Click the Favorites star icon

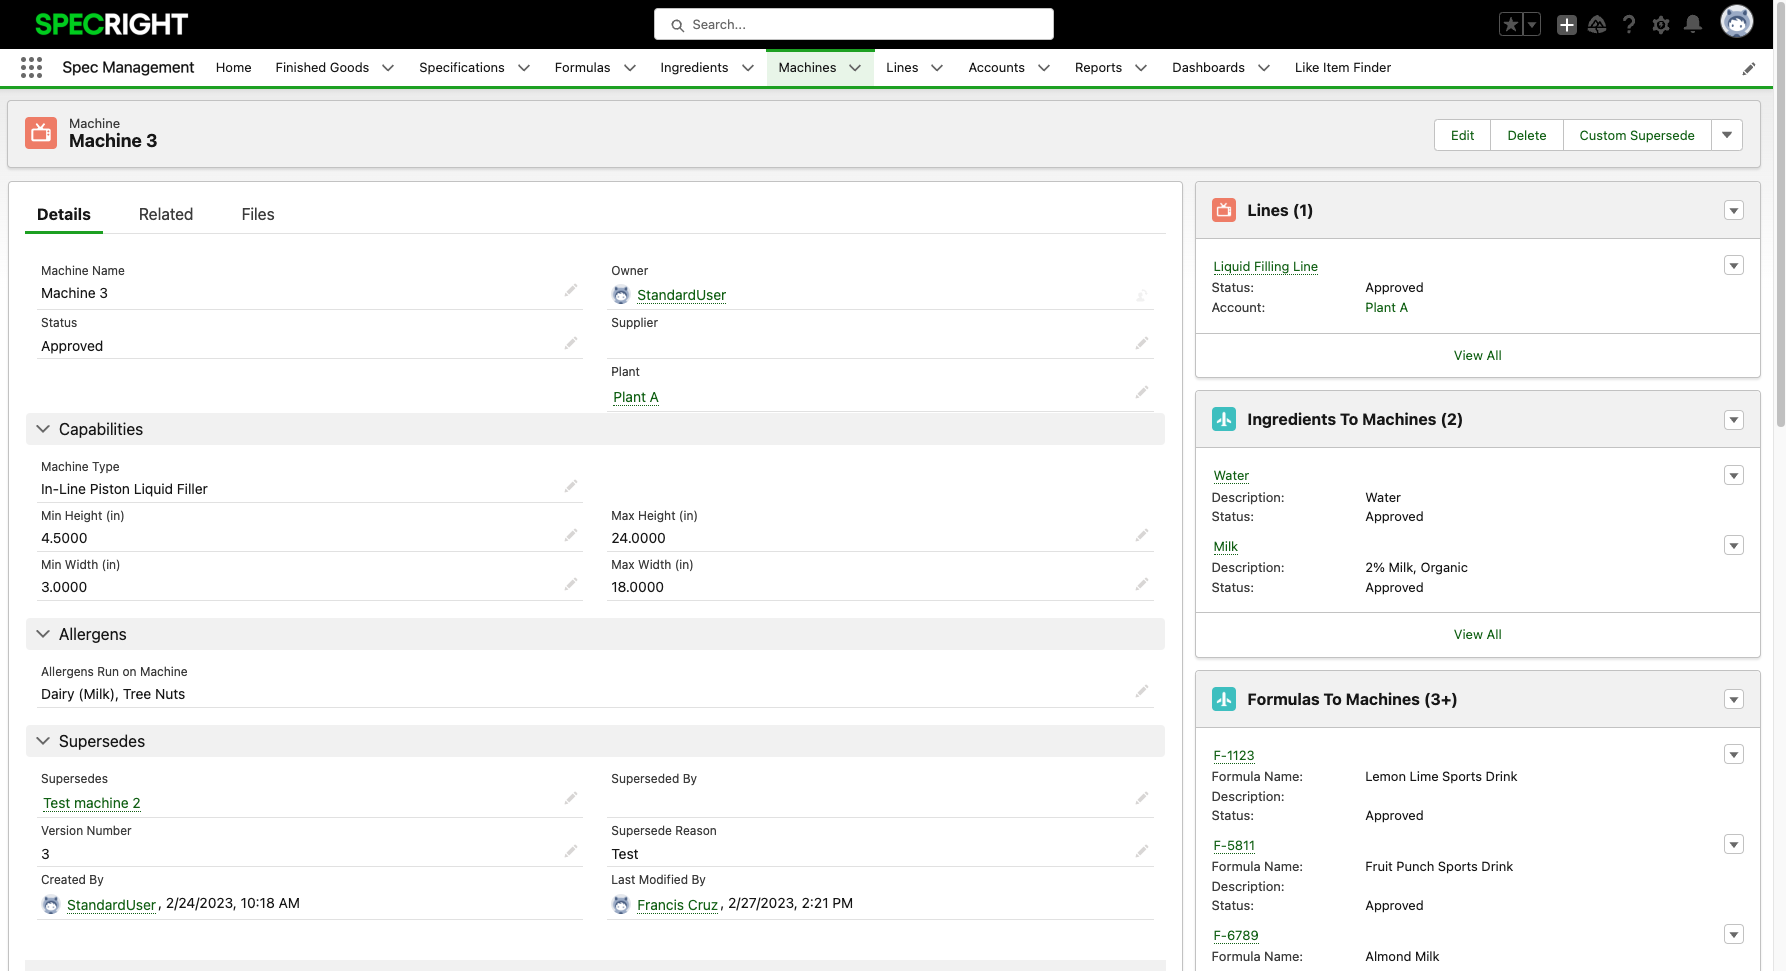tap(1511, 25)
